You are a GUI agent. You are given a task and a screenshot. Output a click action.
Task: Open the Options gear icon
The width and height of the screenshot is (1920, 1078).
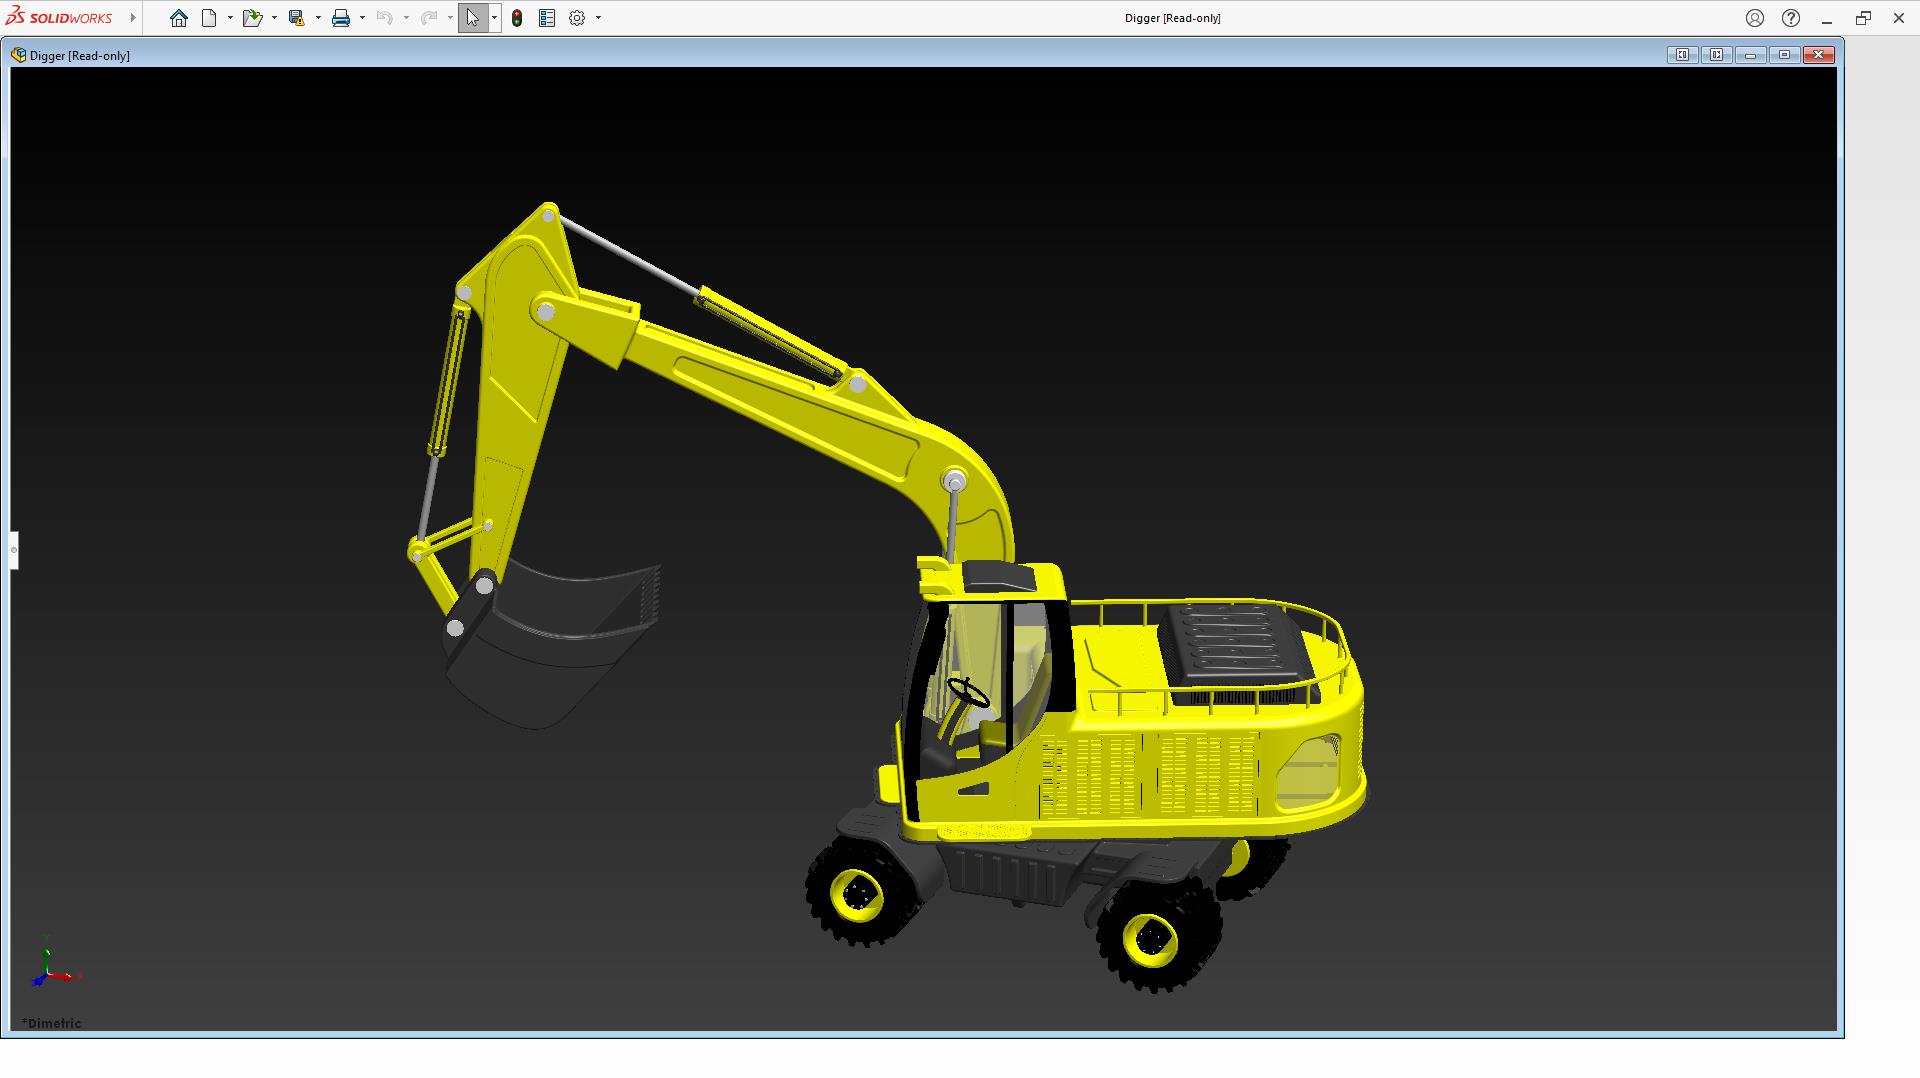pyautogui.click(x=577, y=18)
